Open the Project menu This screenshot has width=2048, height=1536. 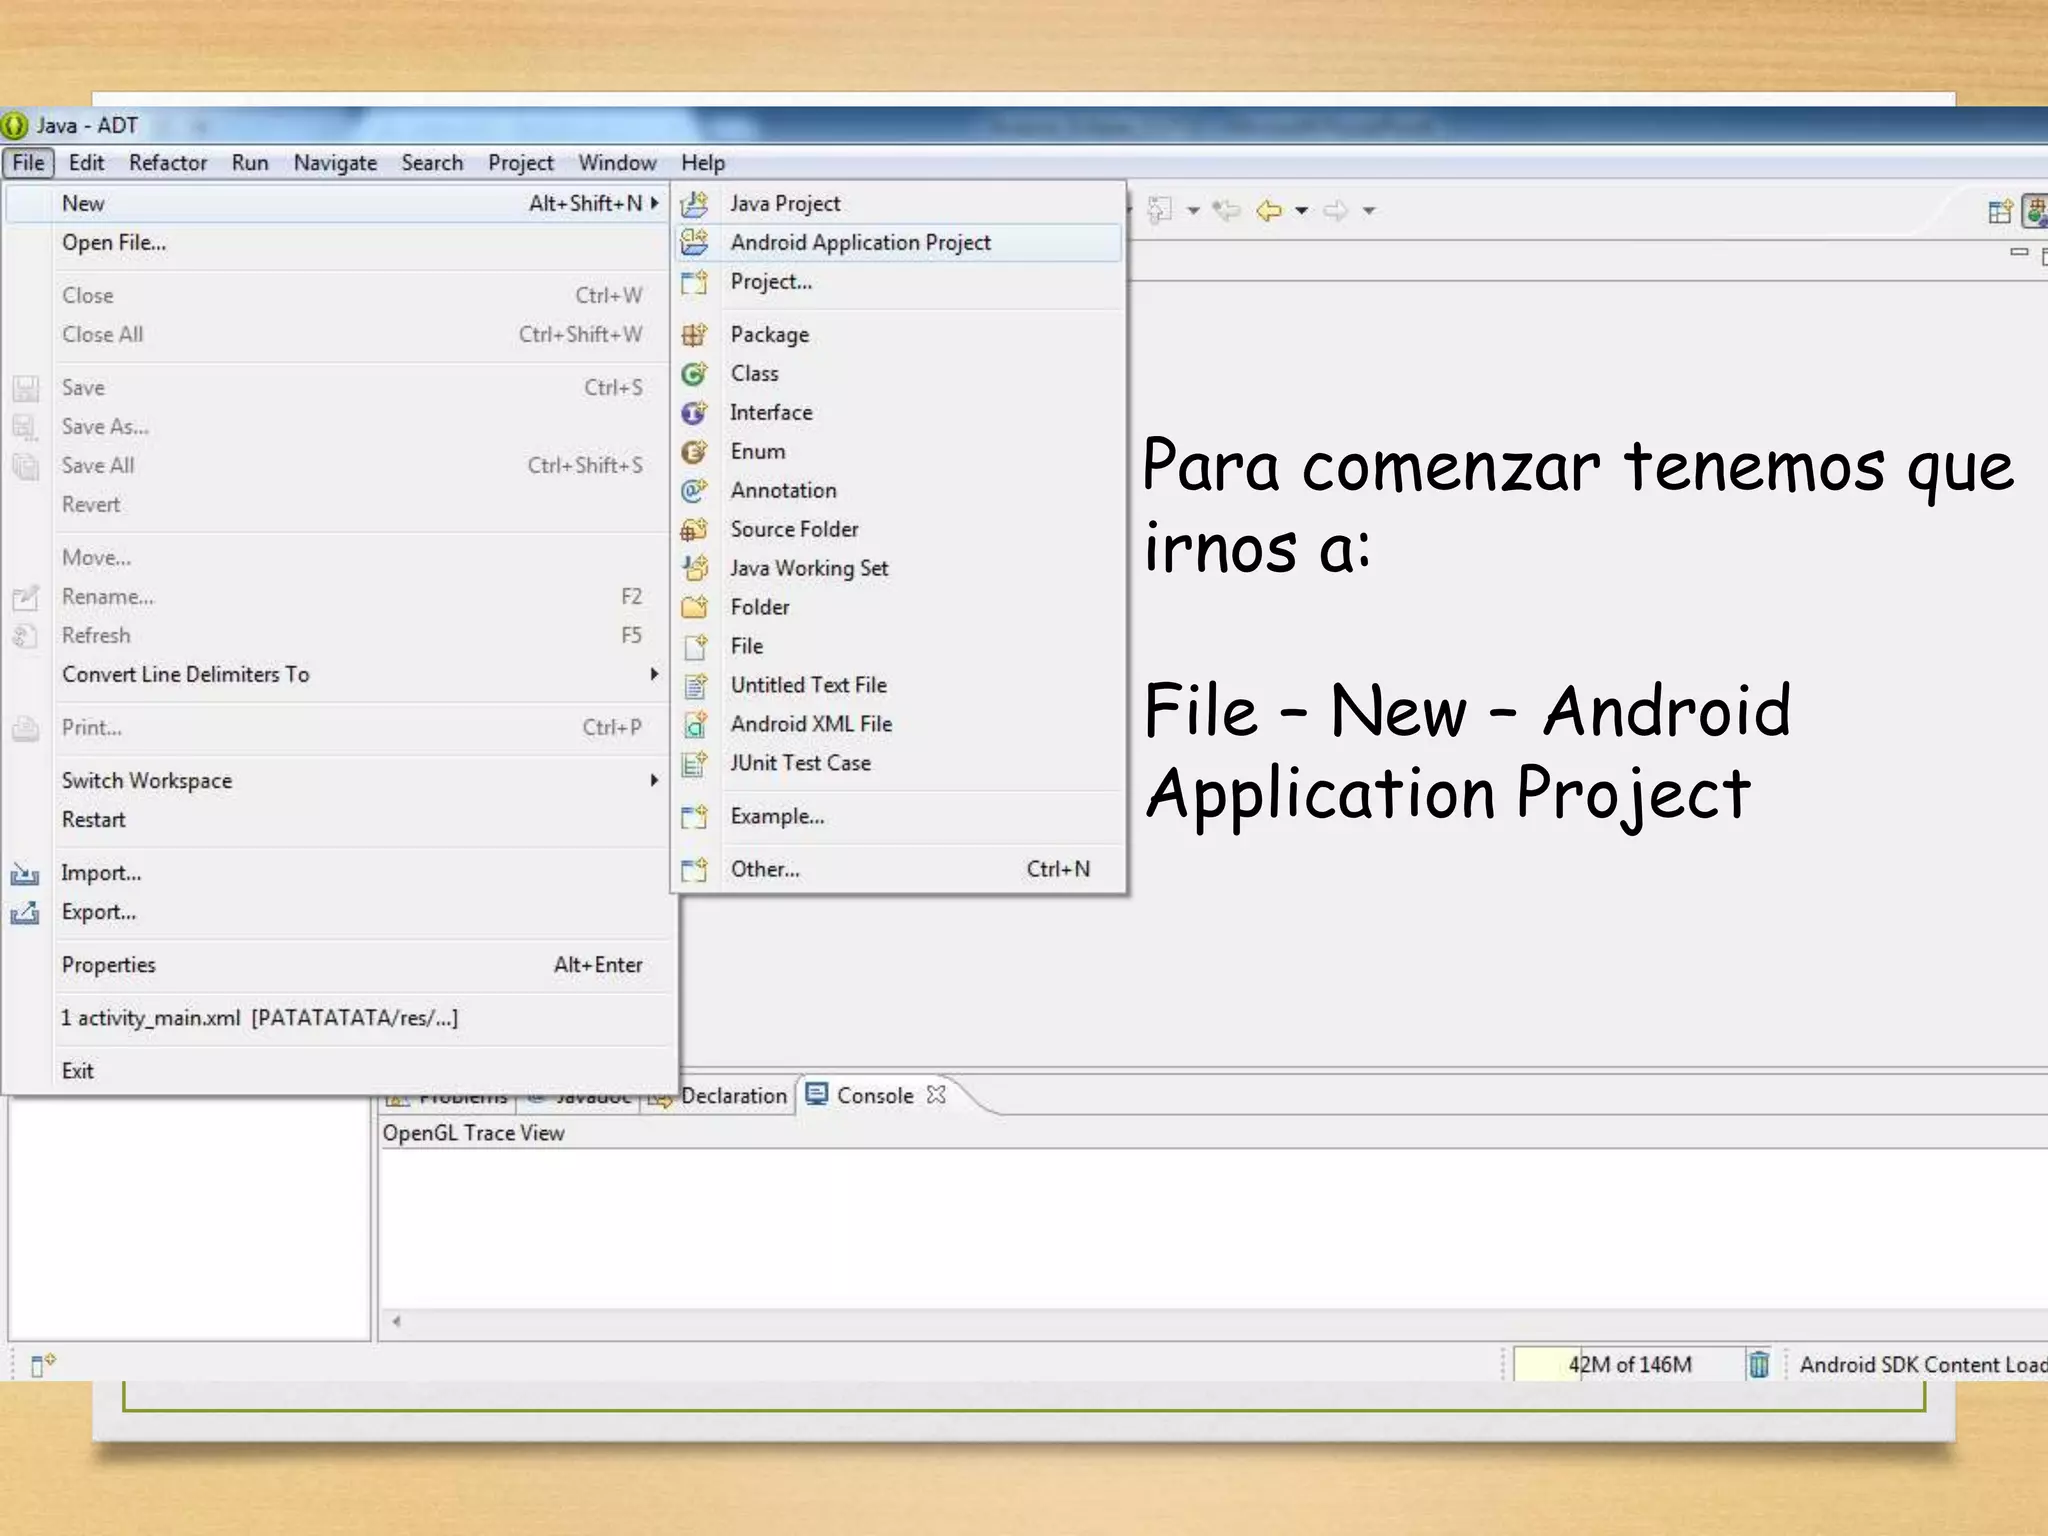520,163
